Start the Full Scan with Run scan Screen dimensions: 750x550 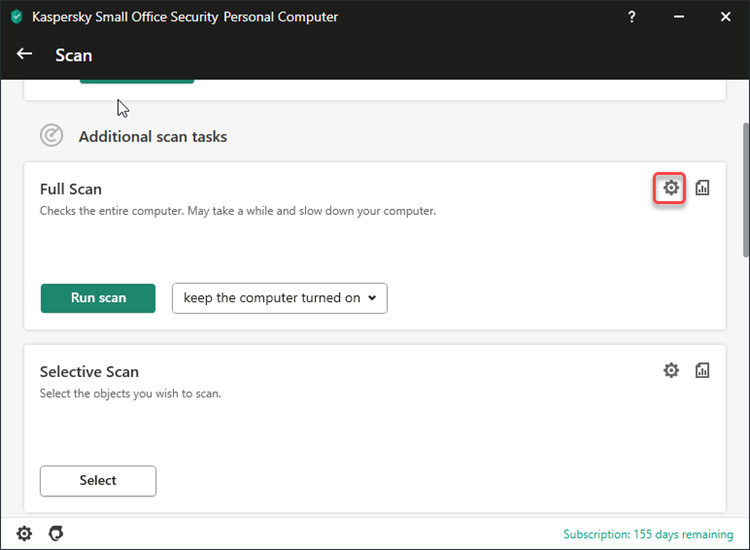(98, 298)
